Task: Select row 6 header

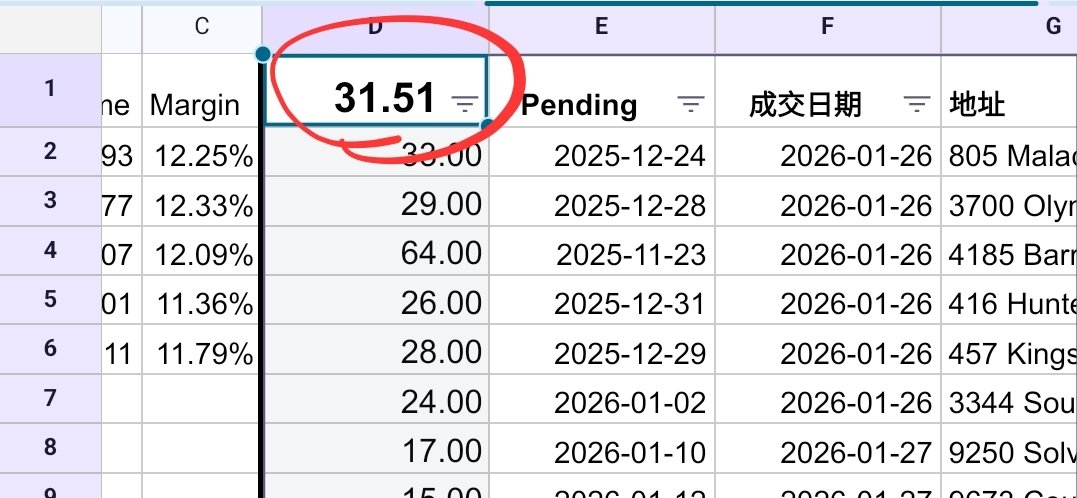Action: (50, 349)
